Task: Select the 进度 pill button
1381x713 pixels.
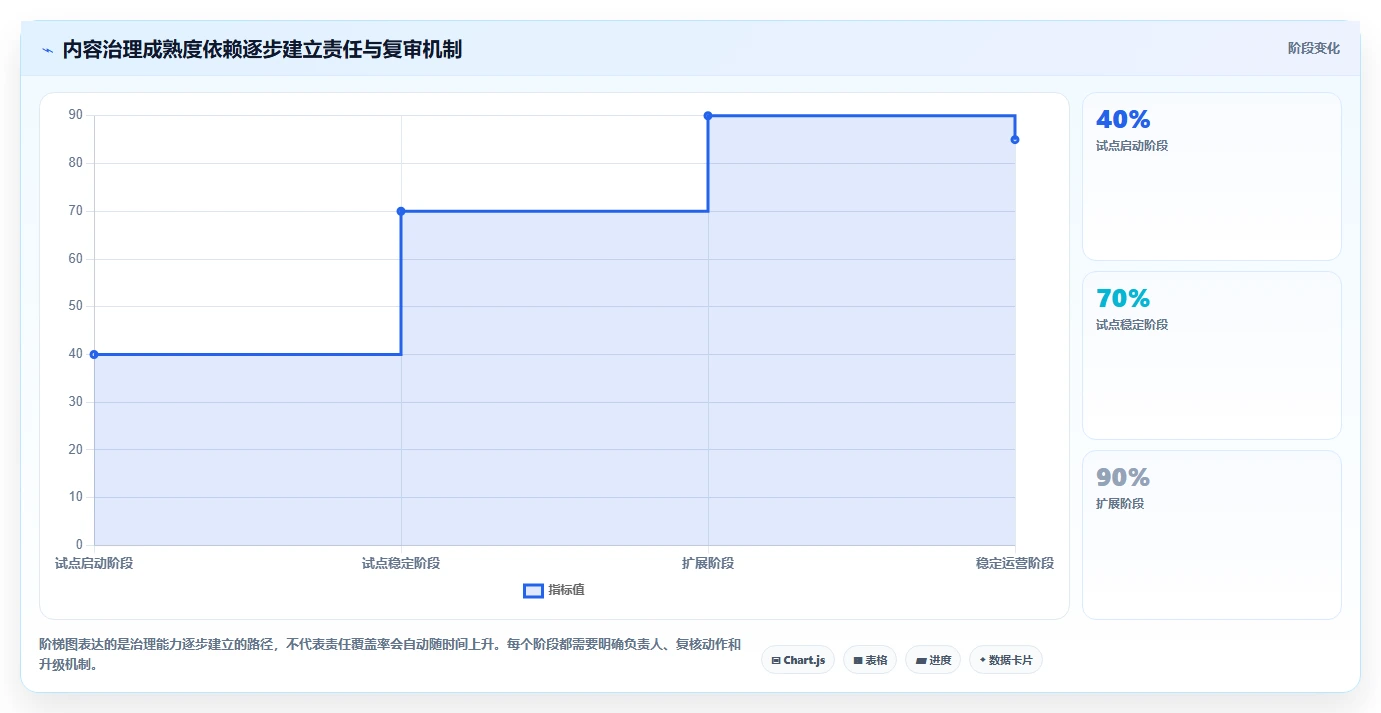Action: tap(933, 660)
